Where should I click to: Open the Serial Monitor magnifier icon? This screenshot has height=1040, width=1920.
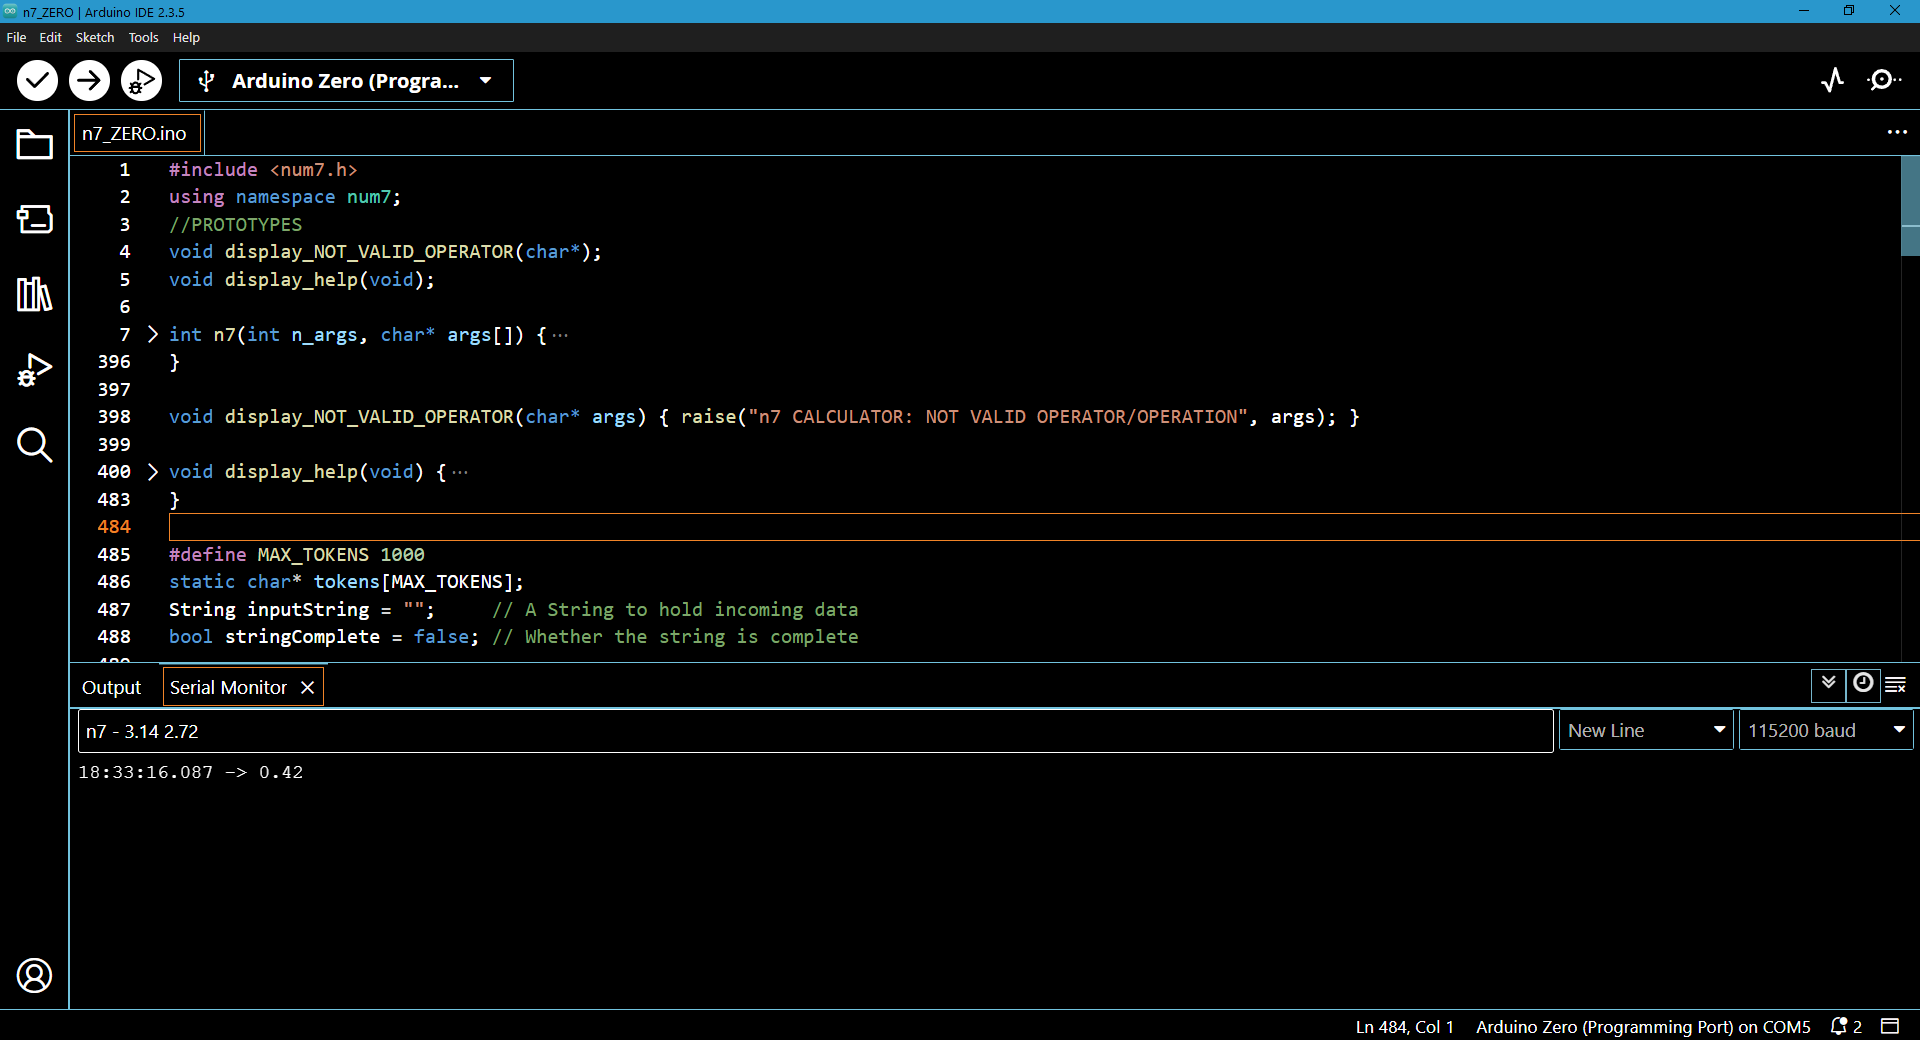coord(1884,80)
